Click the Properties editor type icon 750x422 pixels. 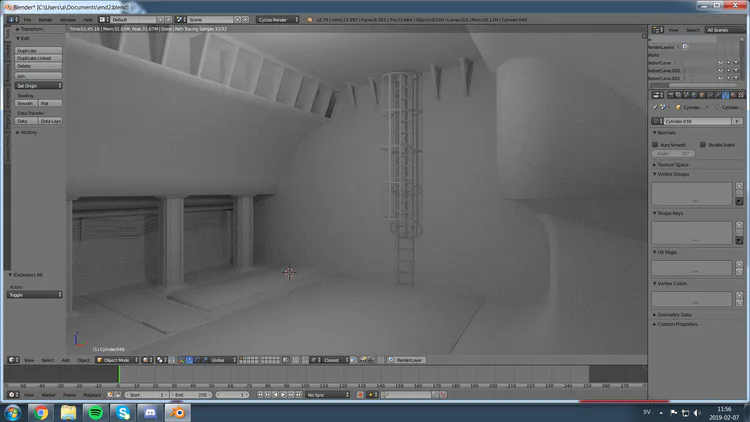pyautogui.click(x=658, y=95)
